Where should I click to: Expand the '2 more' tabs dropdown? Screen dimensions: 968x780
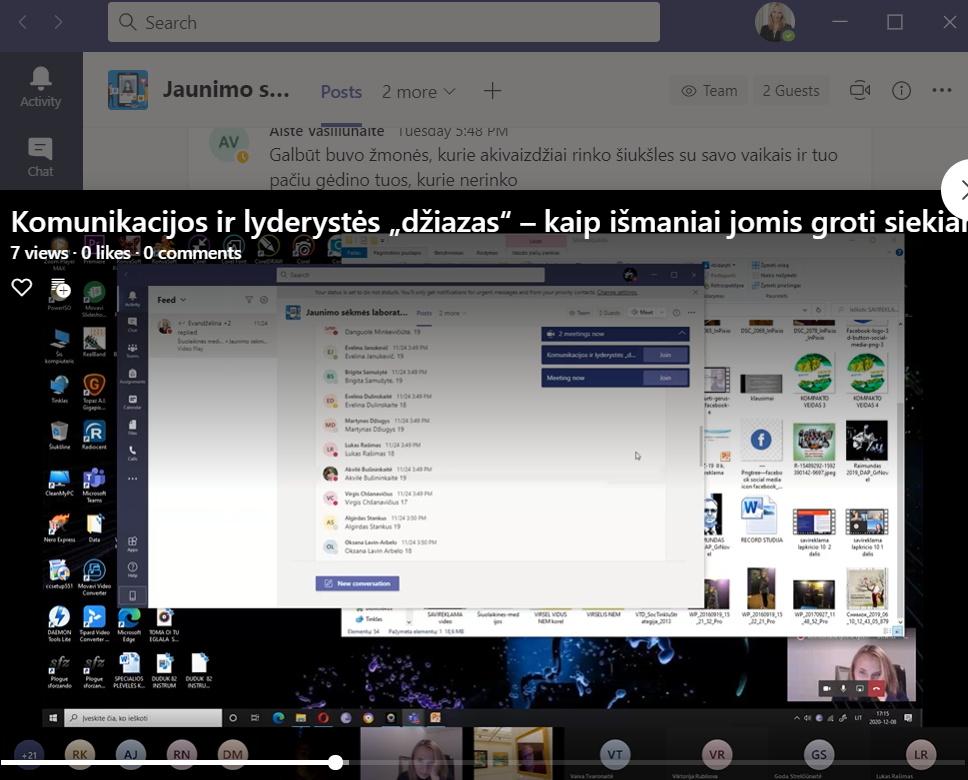(419, 91)
